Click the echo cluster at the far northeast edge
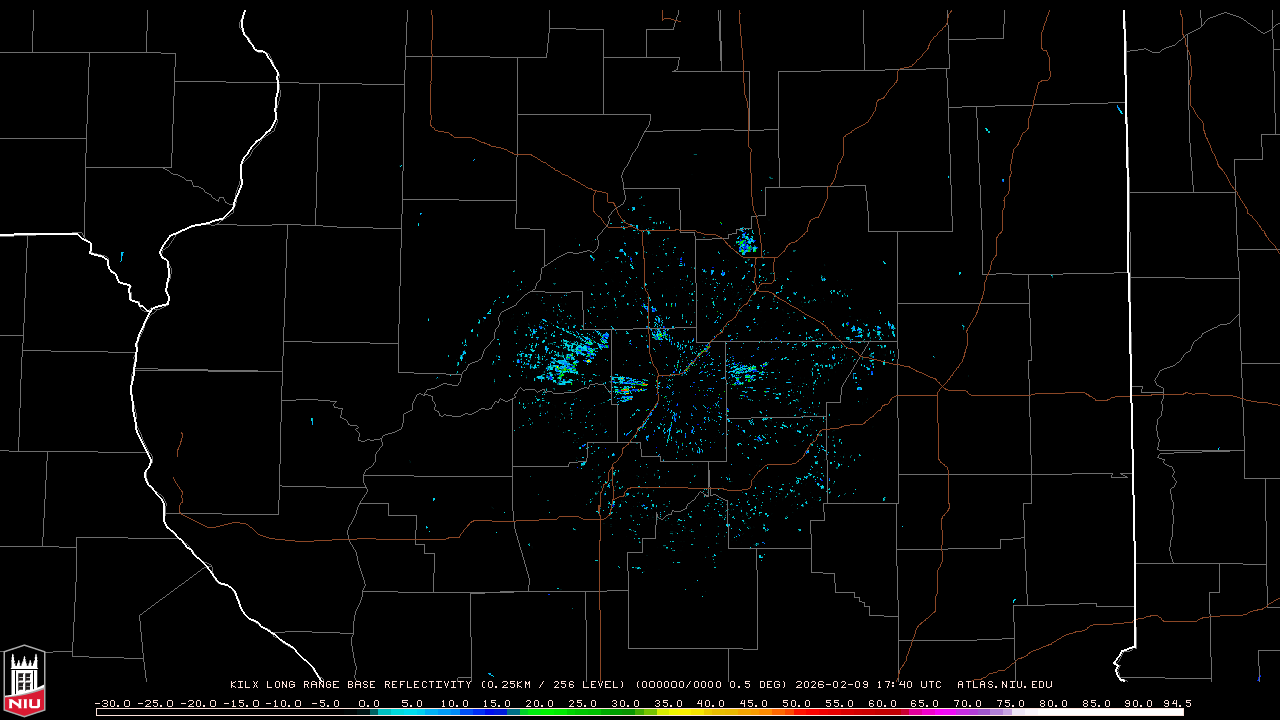The image size is (1280, 720). [870, 331]
